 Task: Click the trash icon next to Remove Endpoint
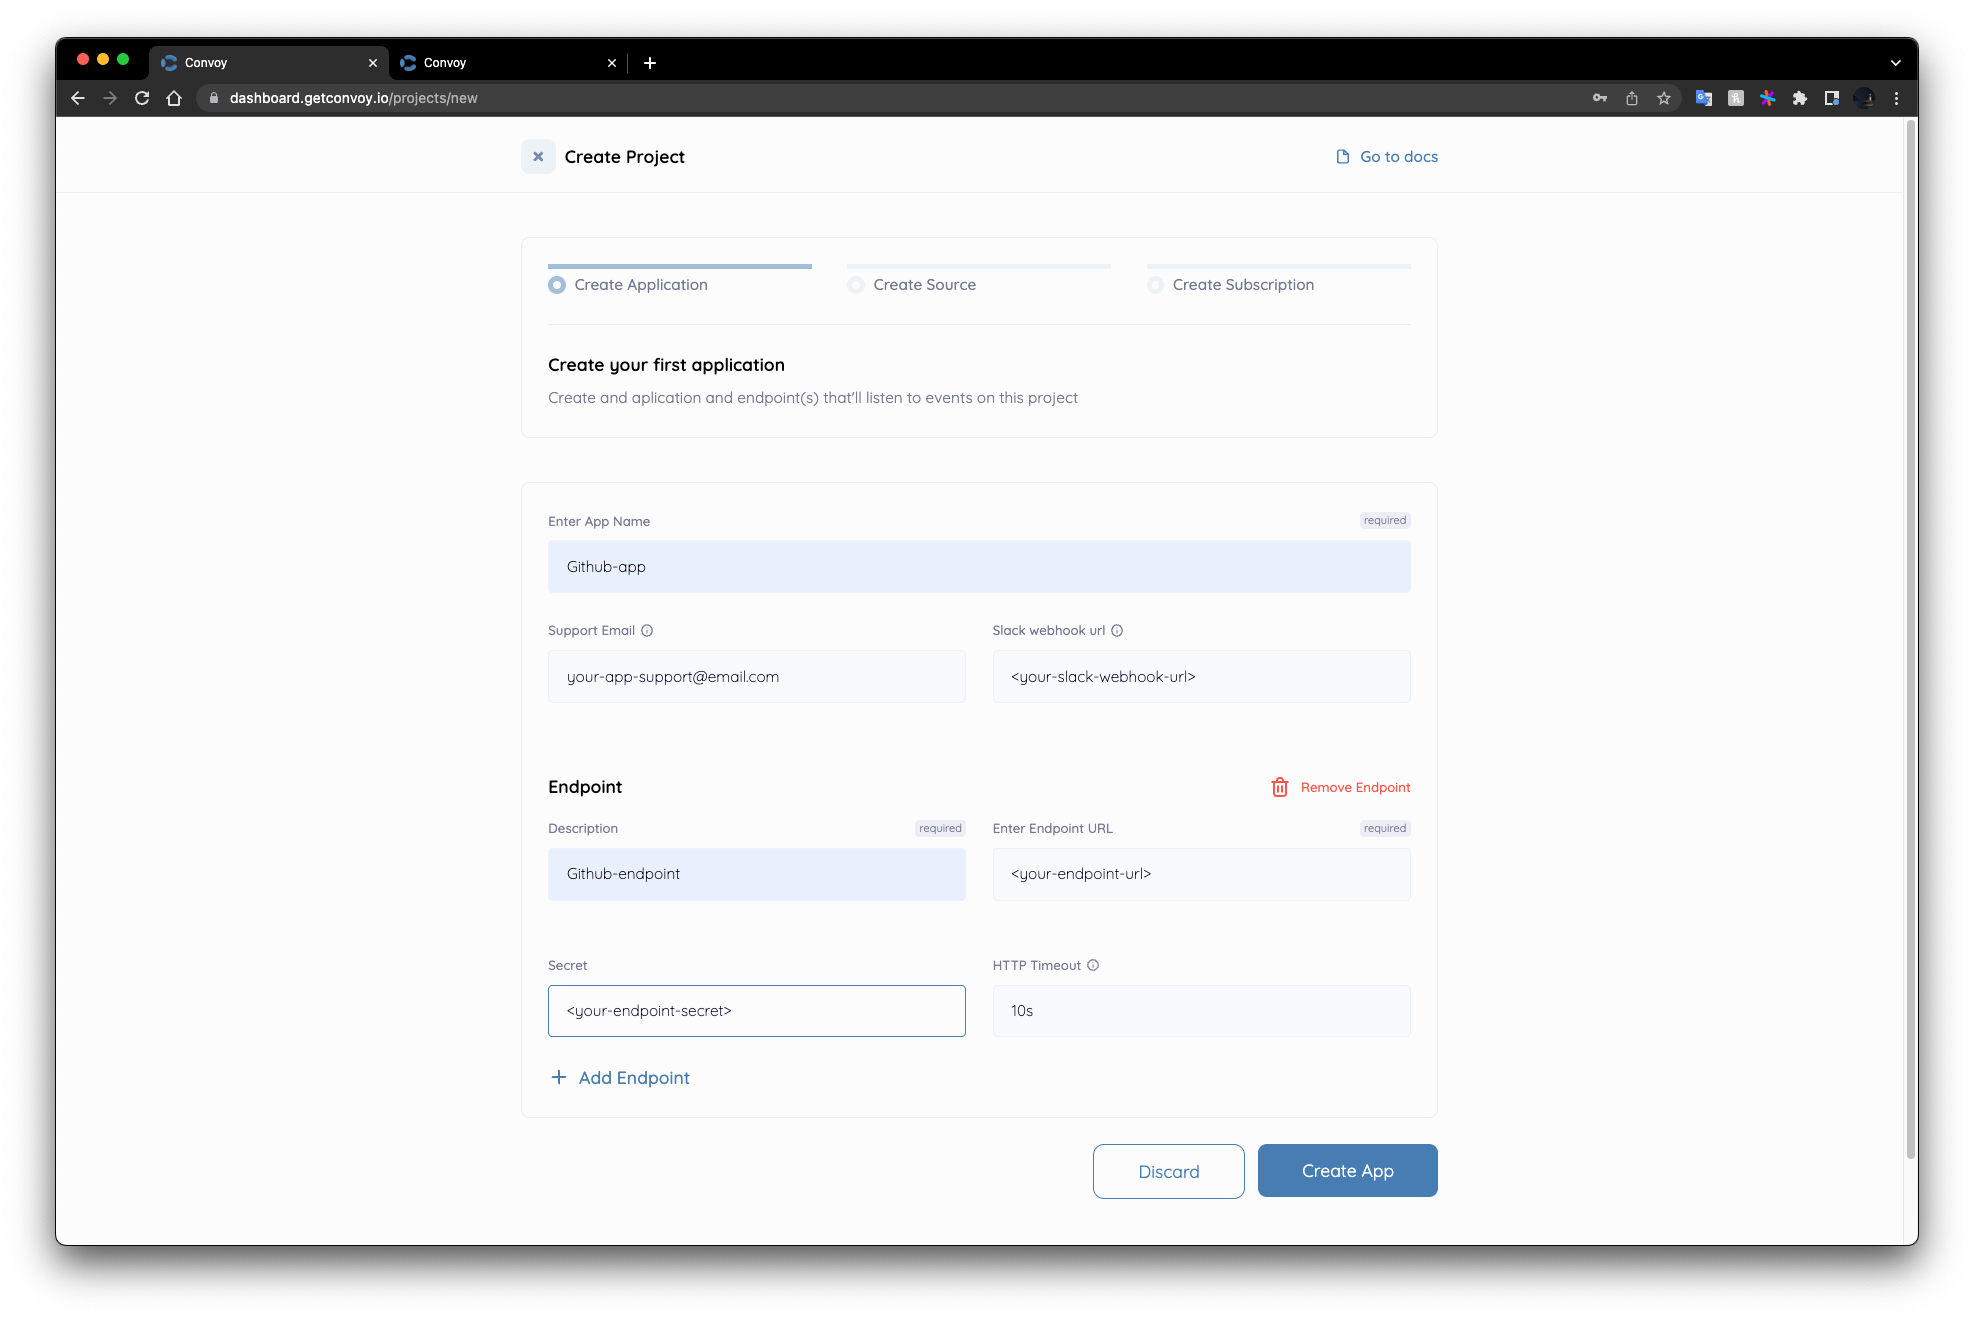coord(1280,787)
